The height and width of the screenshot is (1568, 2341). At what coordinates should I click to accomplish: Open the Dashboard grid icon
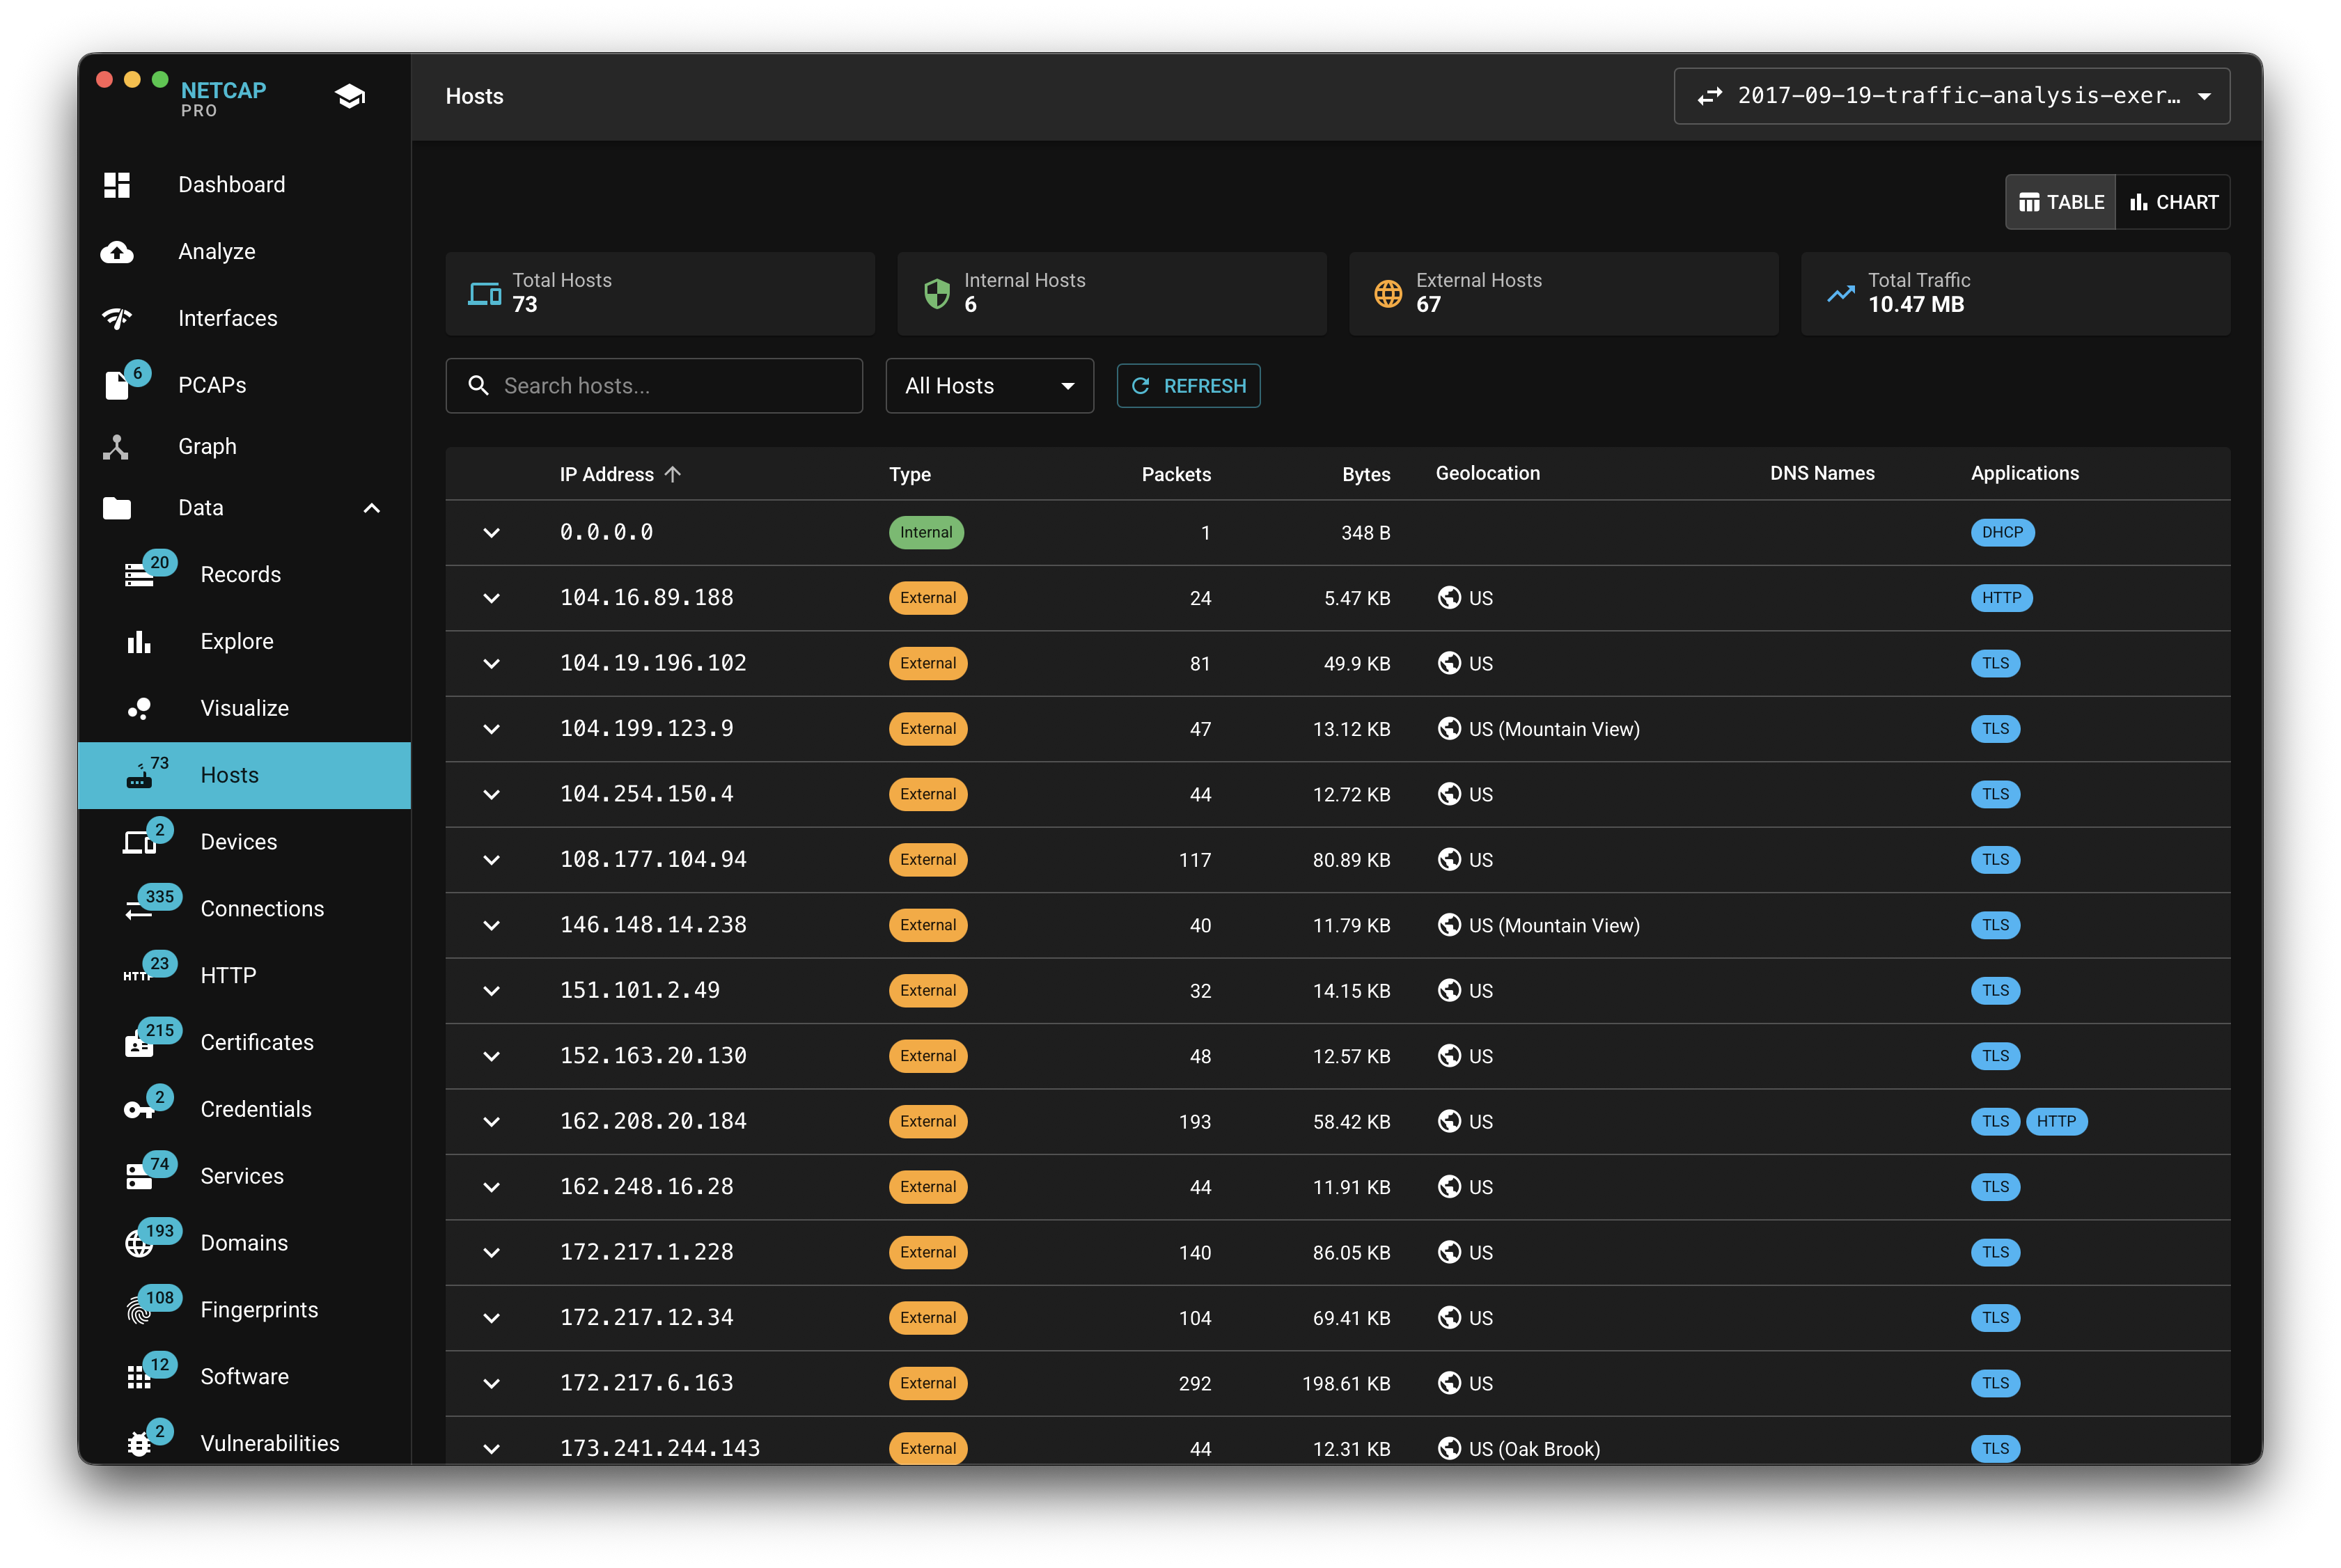(117, 185)
